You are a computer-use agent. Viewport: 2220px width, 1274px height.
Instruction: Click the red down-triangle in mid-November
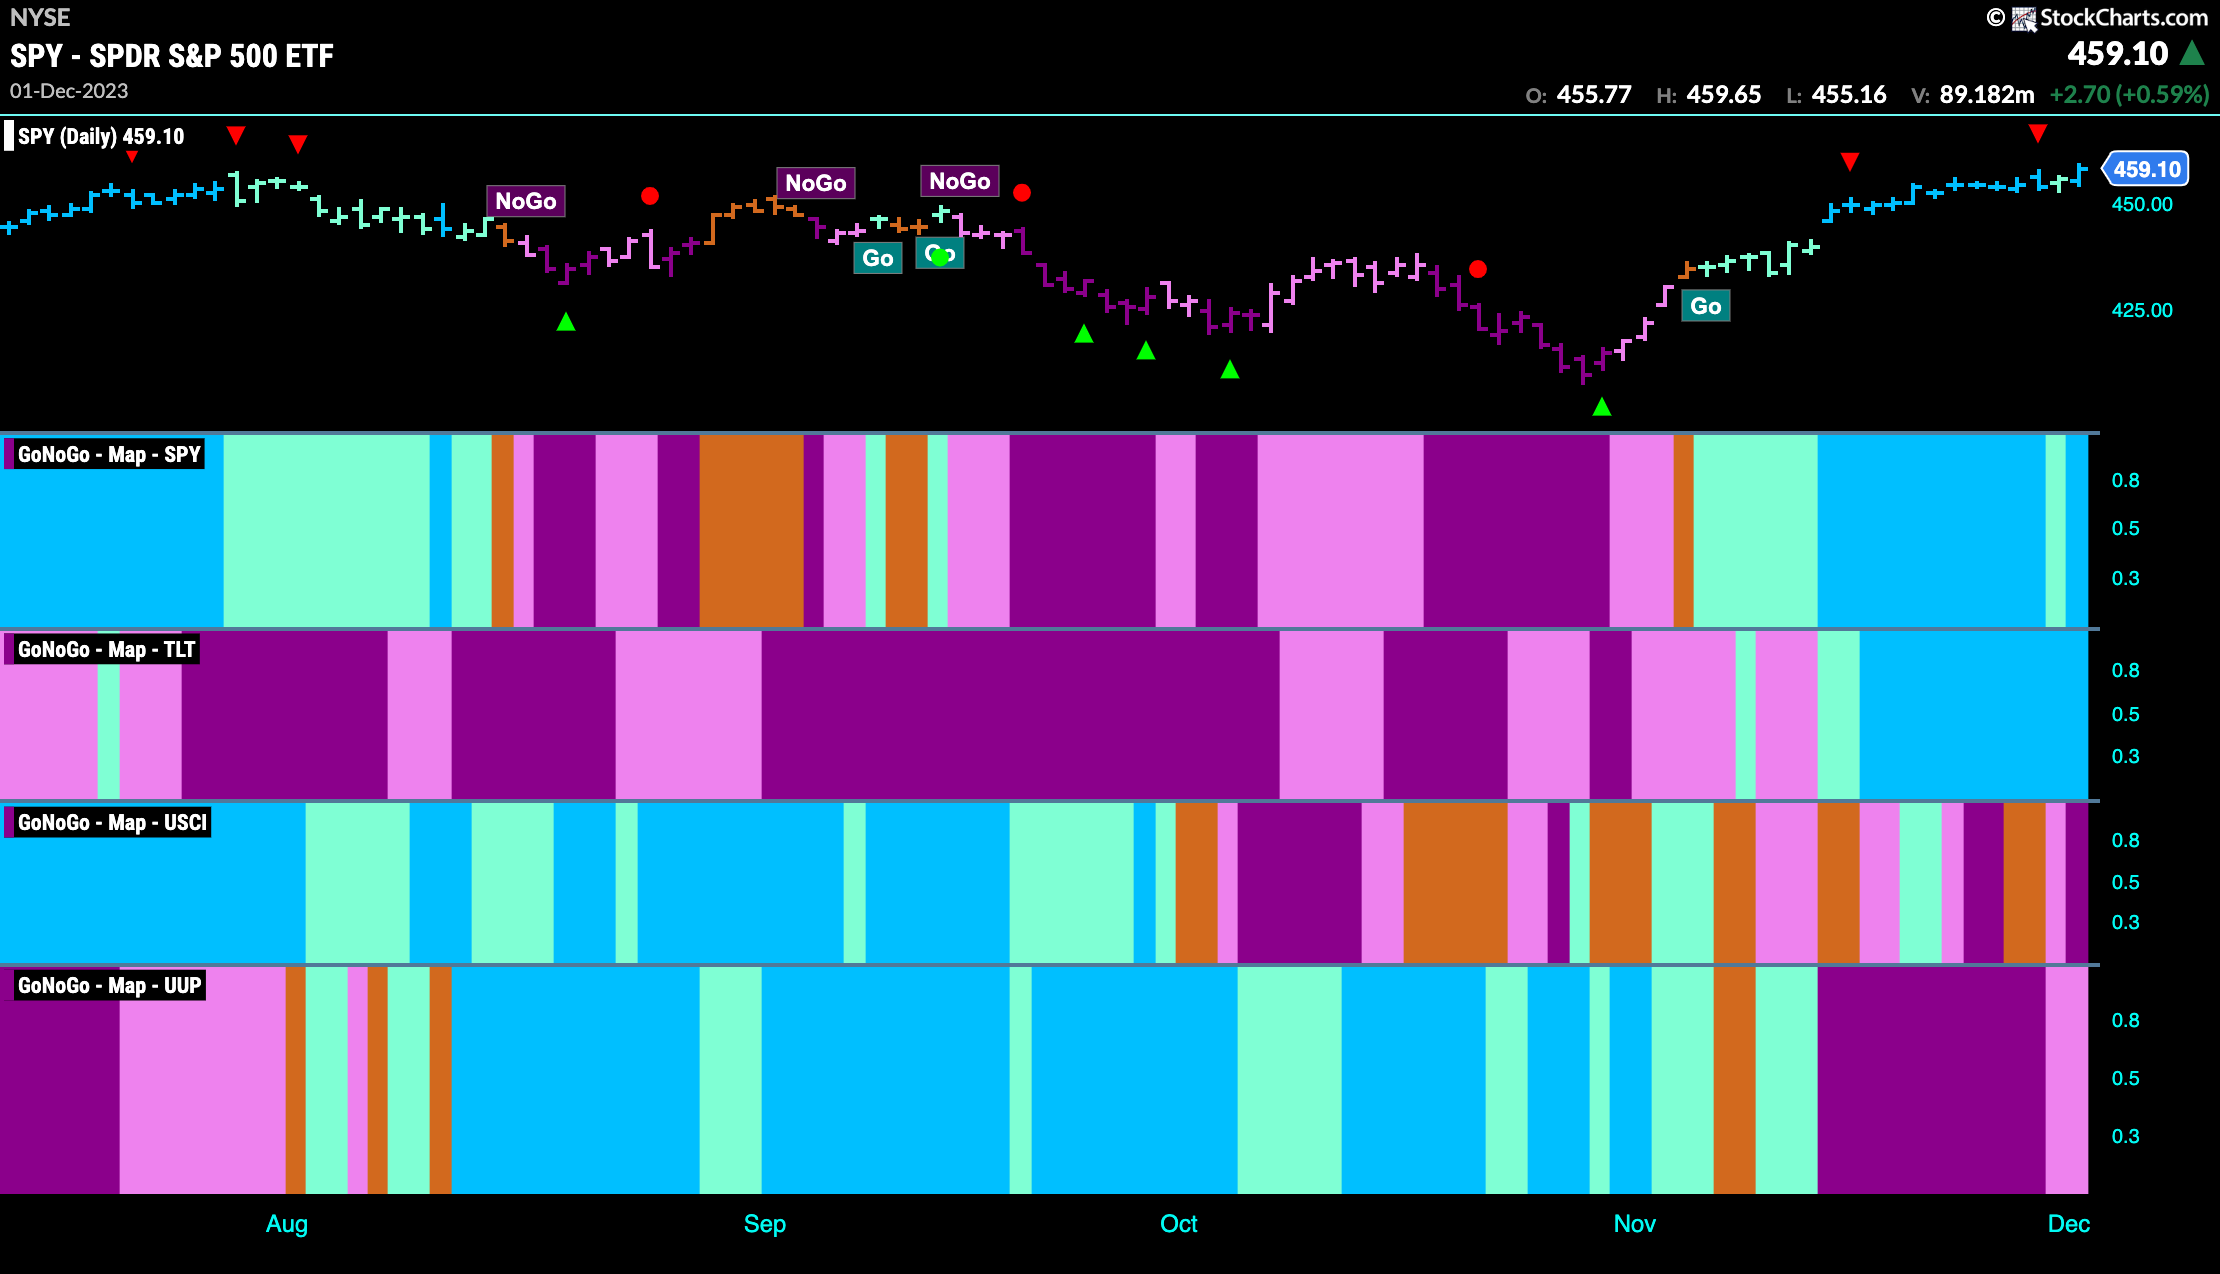pos(1850,161)
